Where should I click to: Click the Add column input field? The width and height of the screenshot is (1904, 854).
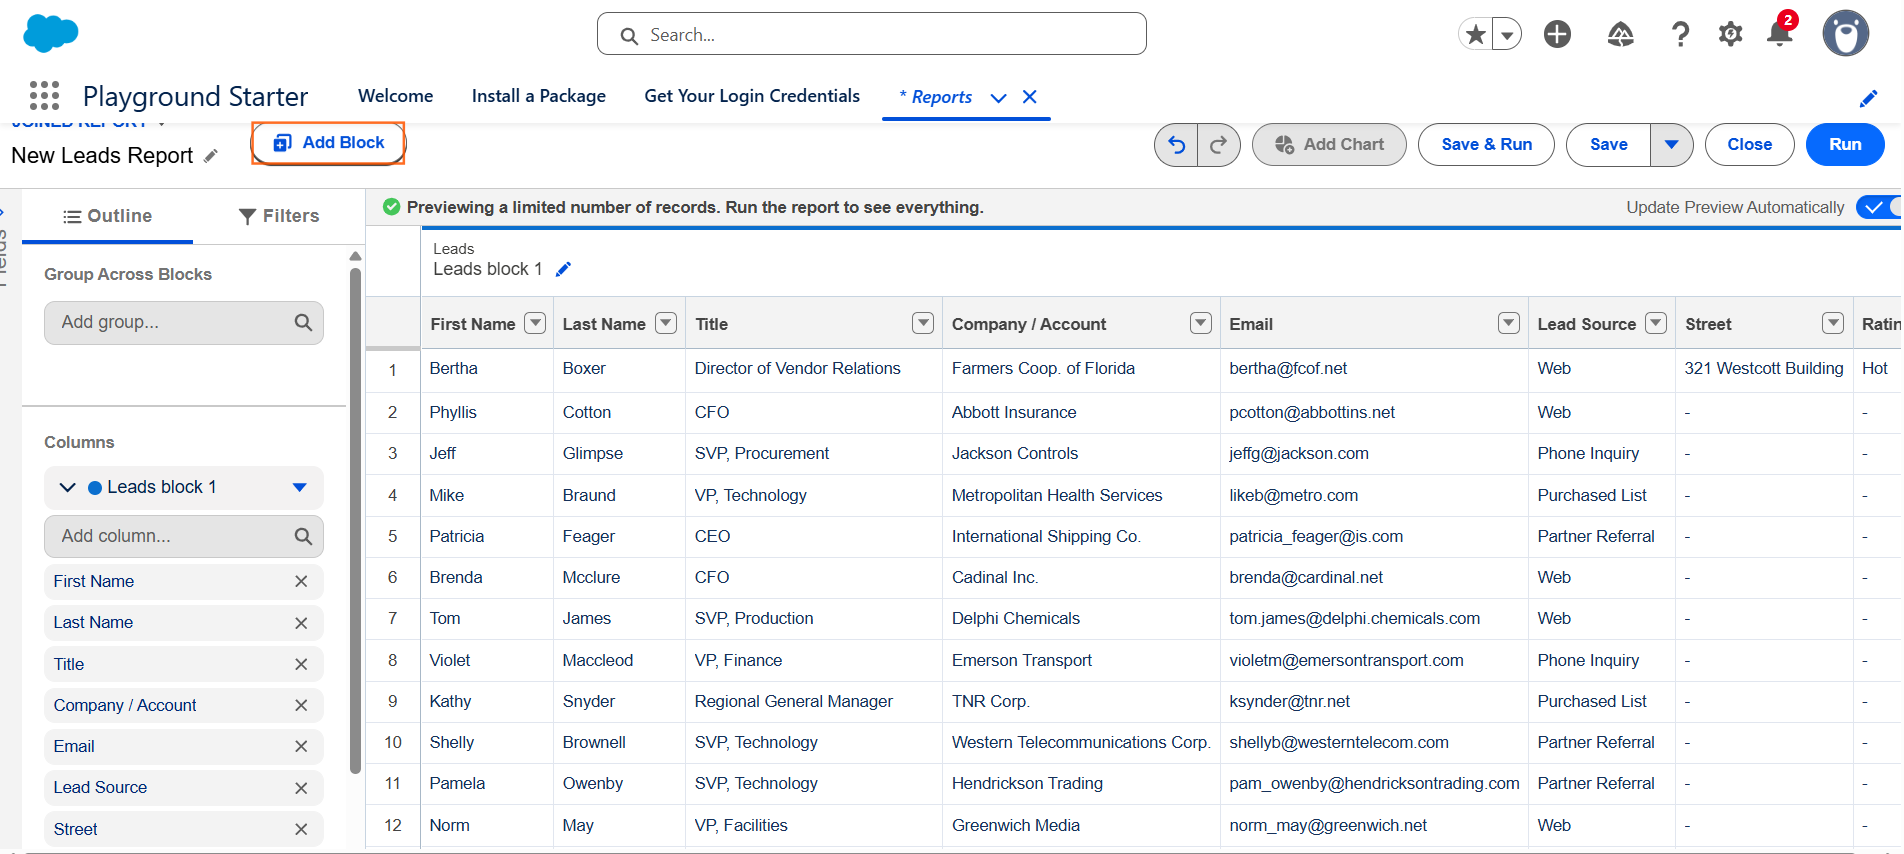tap(184, 536)
